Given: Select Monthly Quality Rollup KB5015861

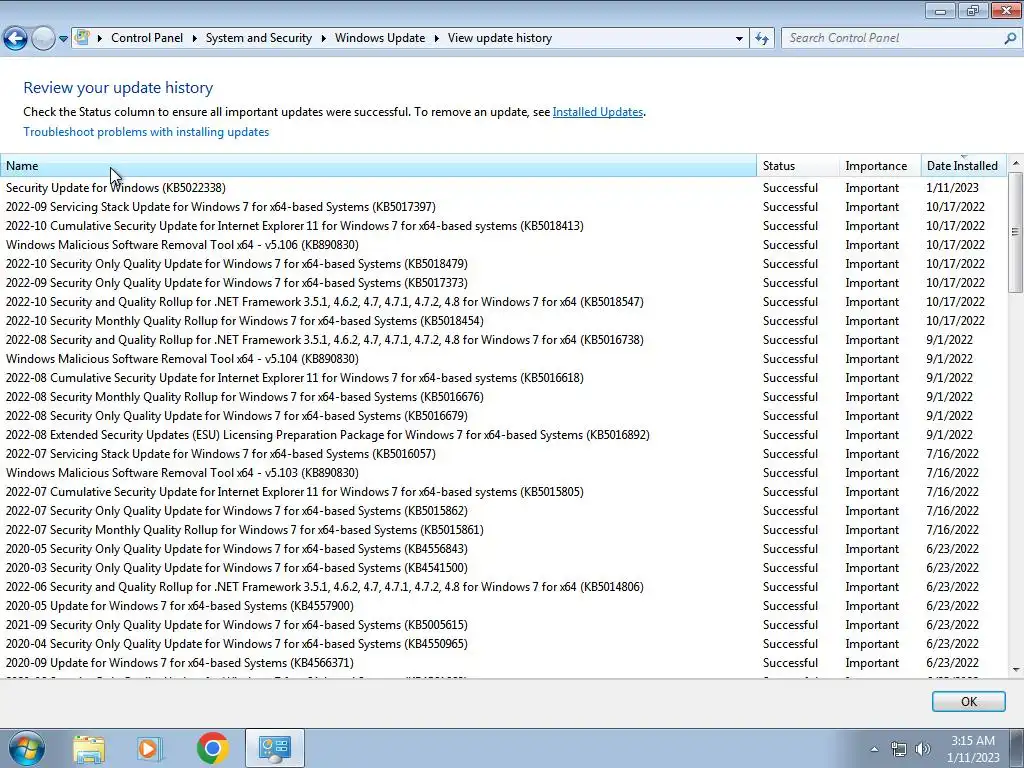Looking at the screenshot, I should pos(503,530).
